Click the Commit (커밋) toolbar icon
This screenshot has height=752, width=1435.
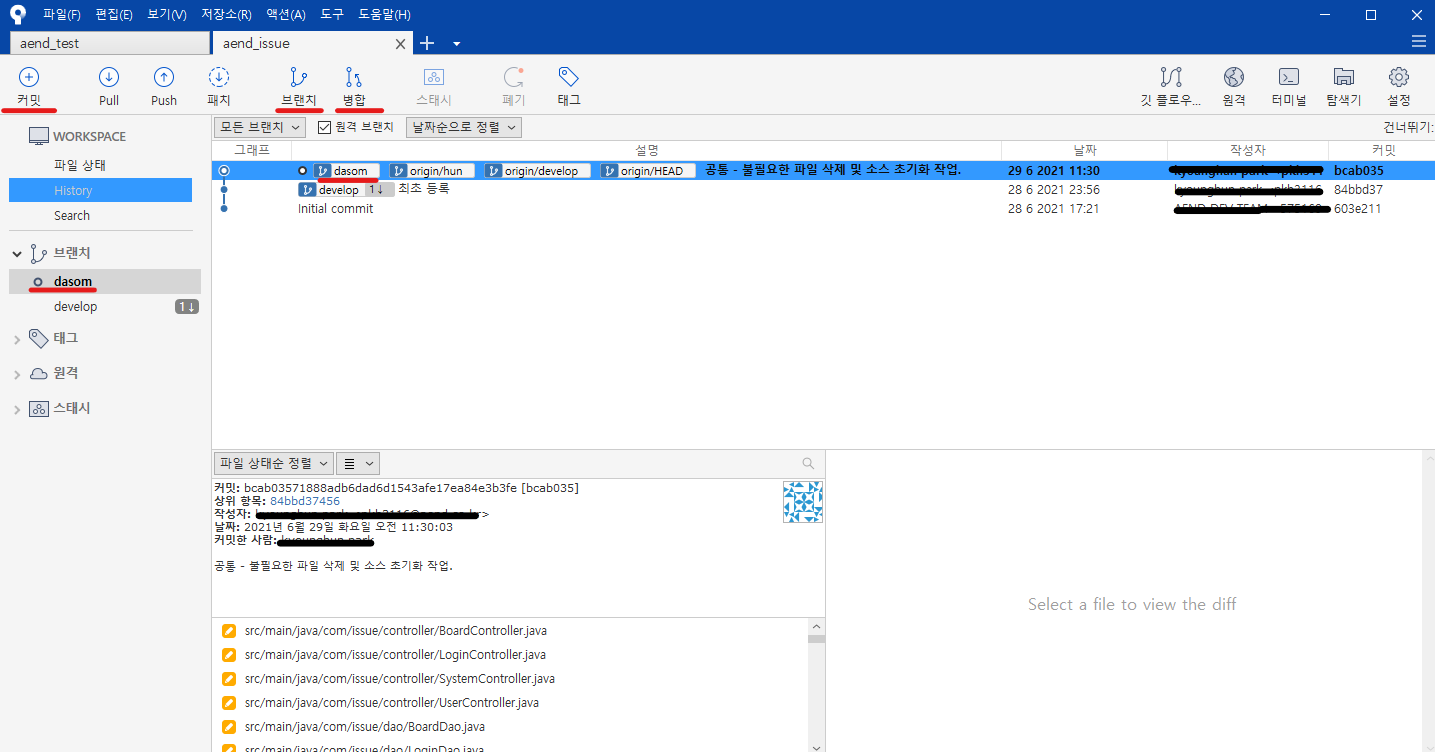(x=29, y=77)
